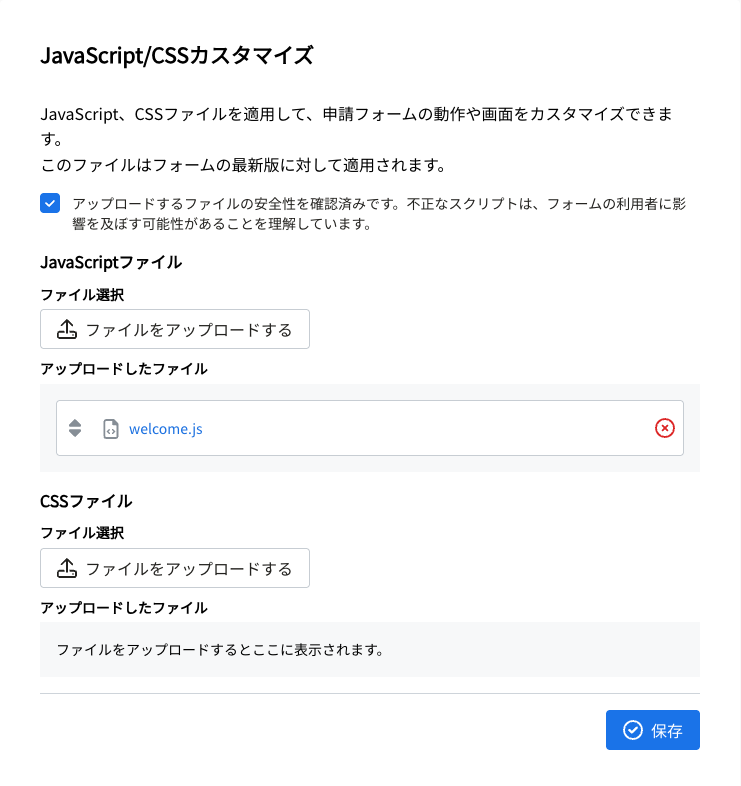The height and width of the screenshot is (786, 741).
Task: Click the up arrow of welcome.js reorder handle
Action: [75, 423]
